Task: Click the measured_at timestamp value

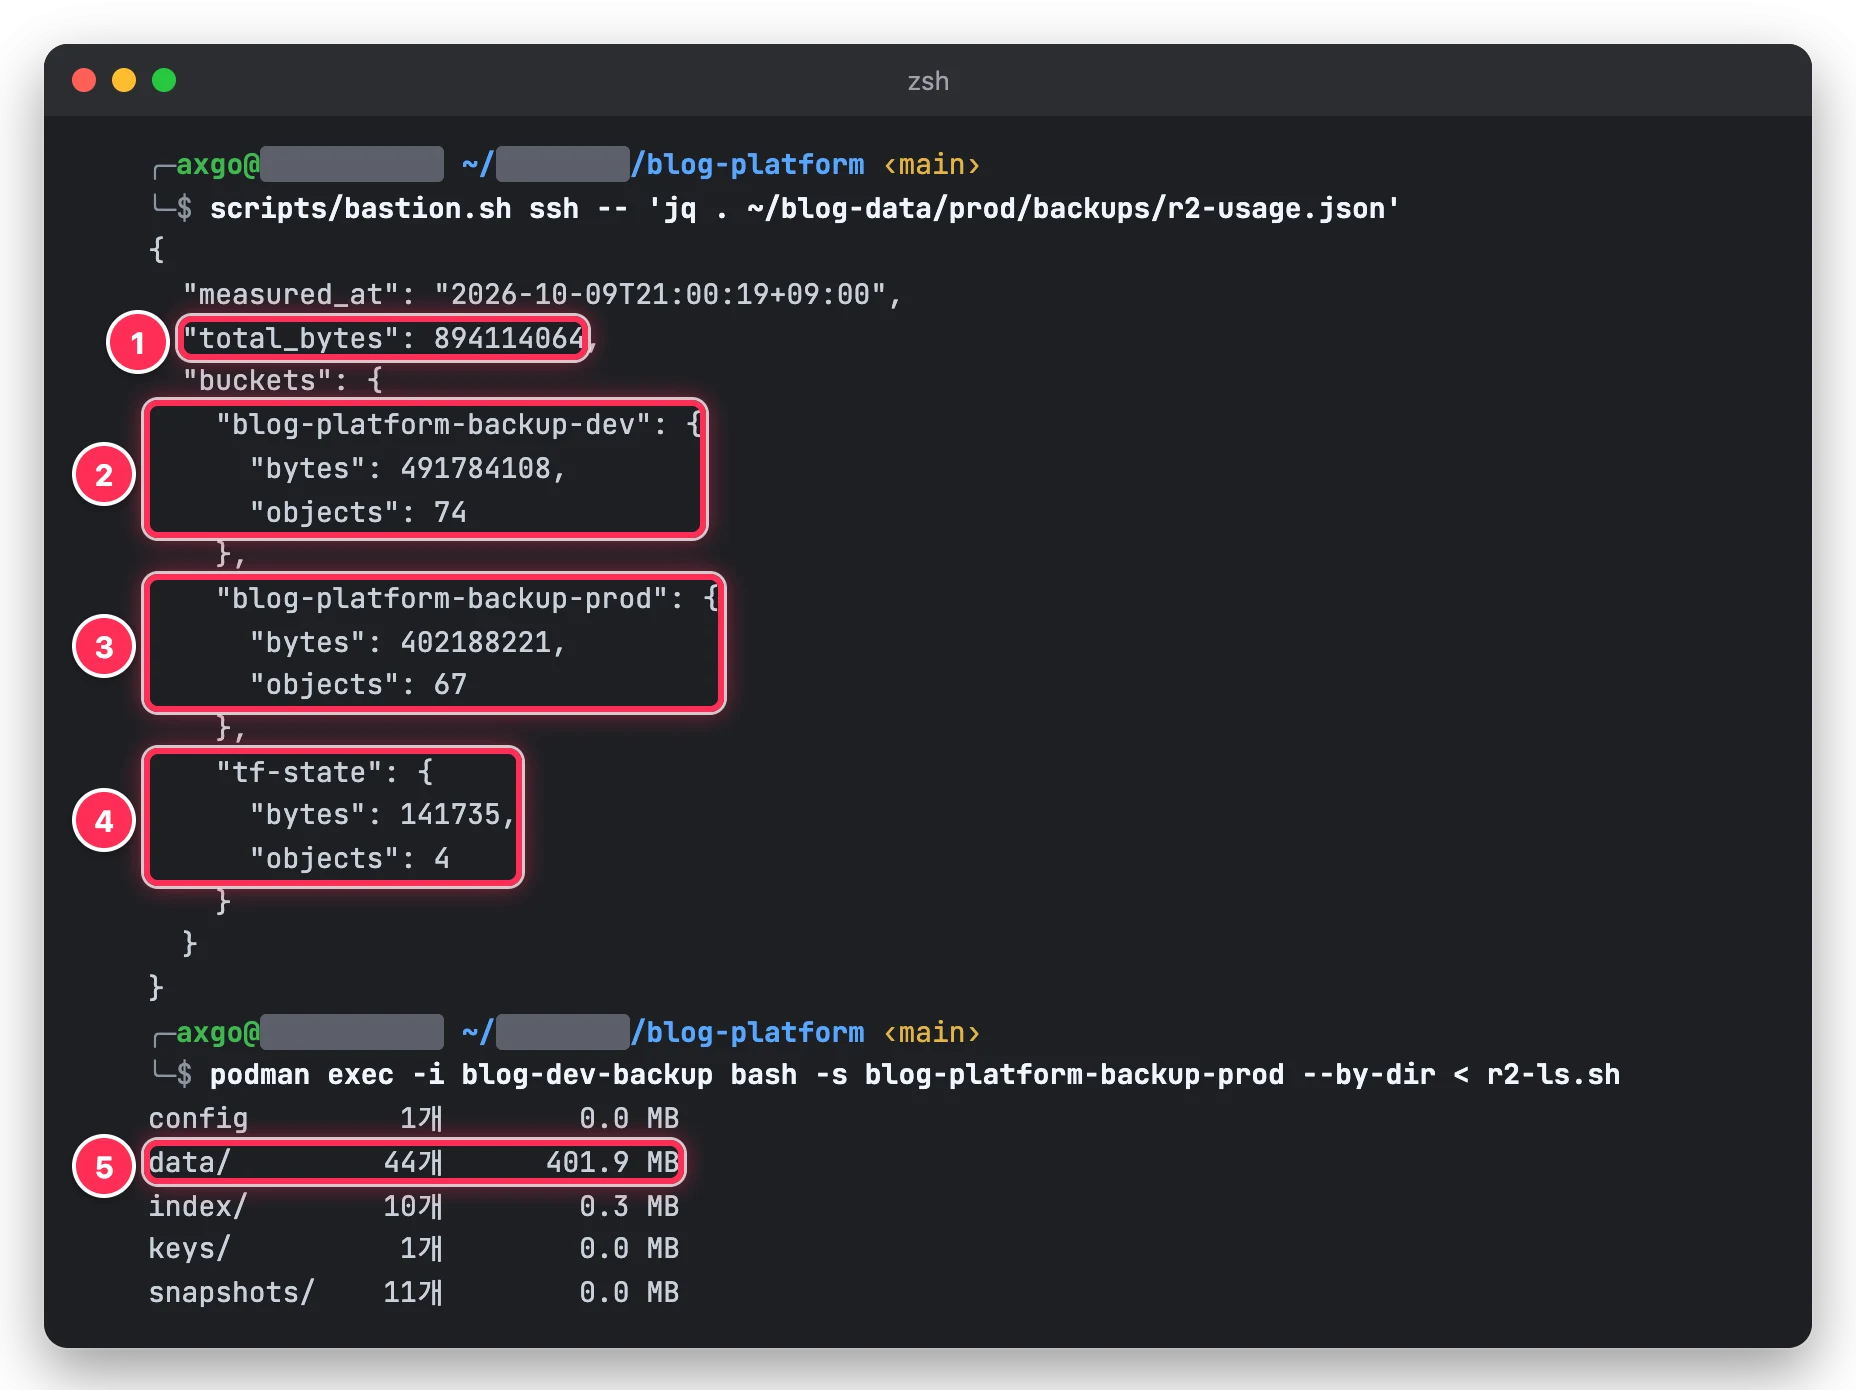Action: [660, 294]
